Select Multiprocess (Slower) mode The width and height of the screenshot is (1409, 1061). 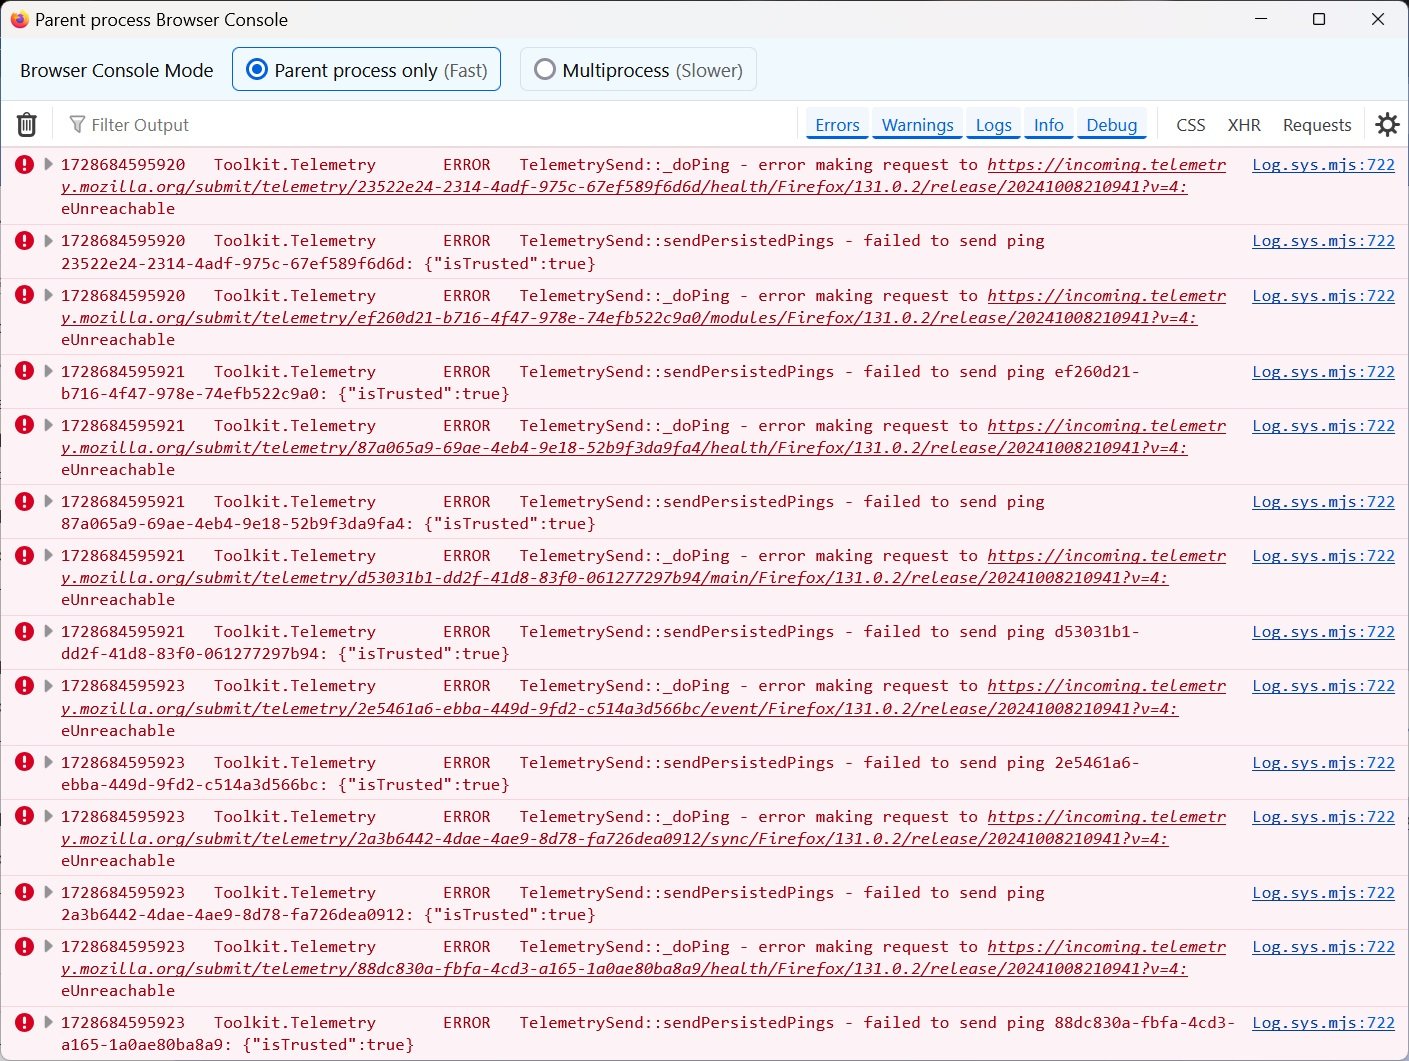click(638, 70)
